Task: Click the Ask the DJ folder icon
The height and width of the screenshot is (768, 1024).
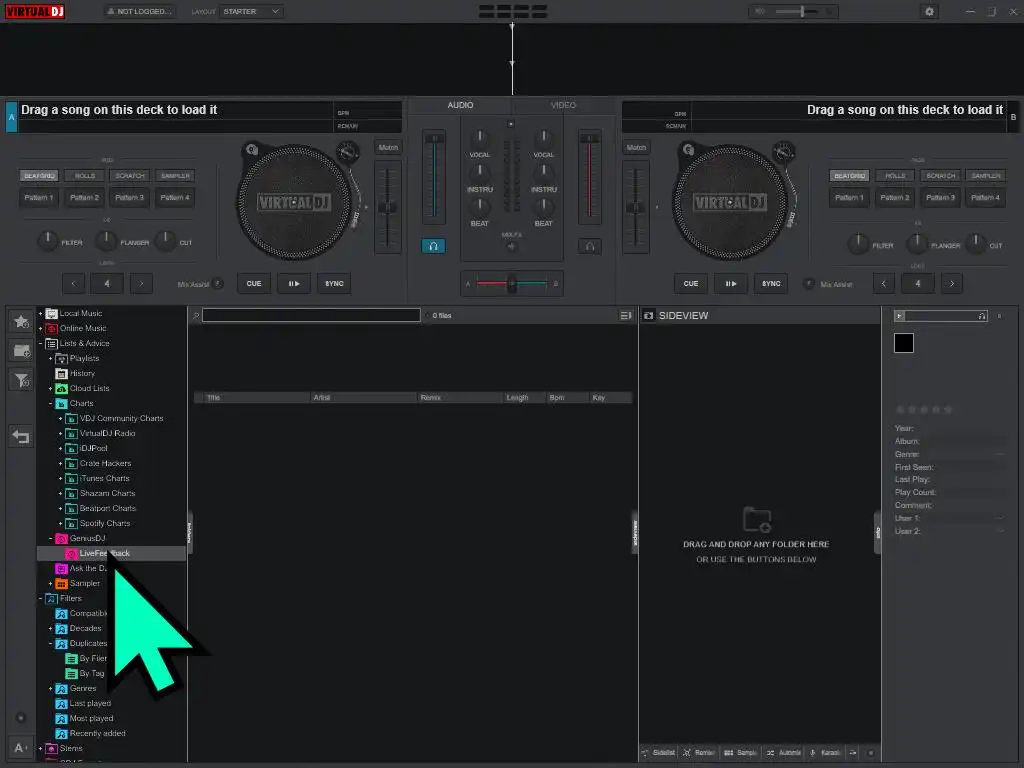Action: [x=61, y=569]
